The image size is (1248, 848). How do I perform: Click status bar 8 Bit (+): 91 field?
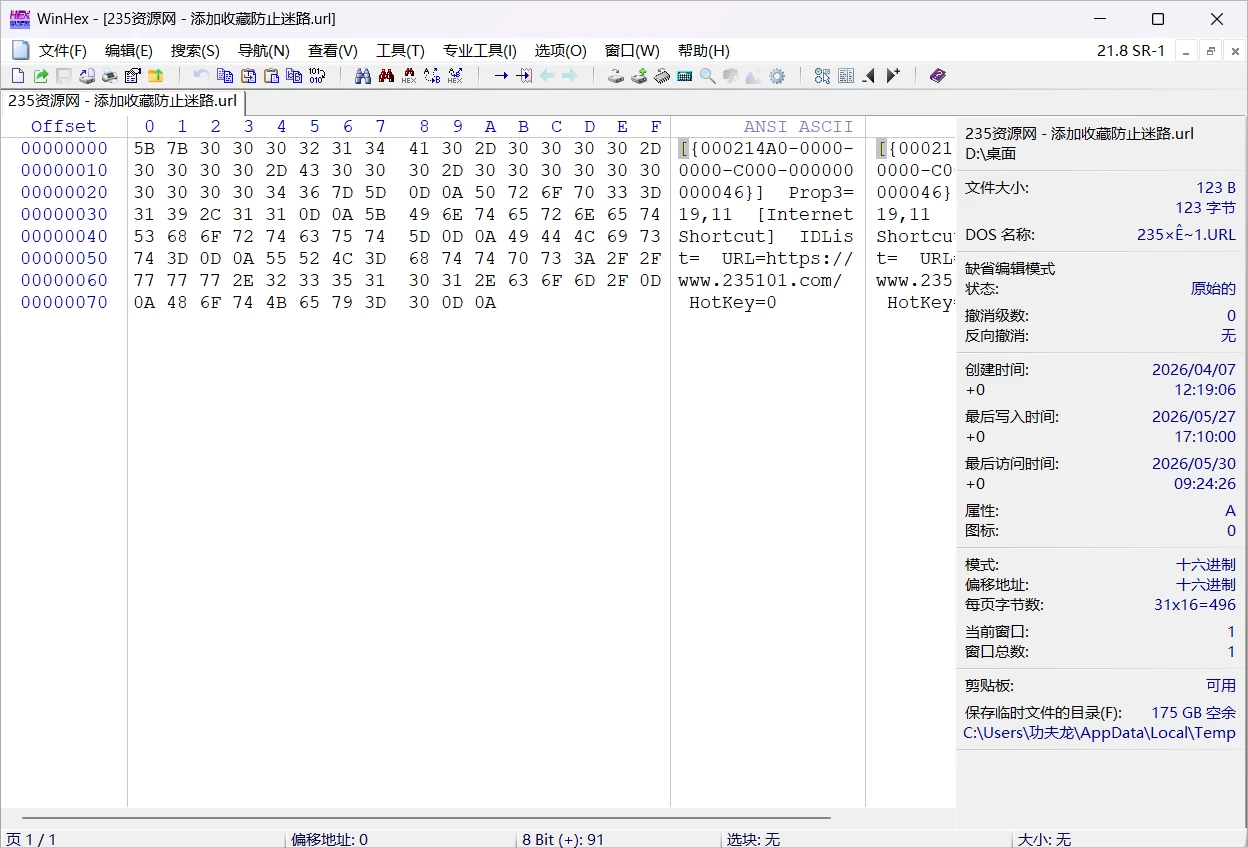(x=619, y=839)
